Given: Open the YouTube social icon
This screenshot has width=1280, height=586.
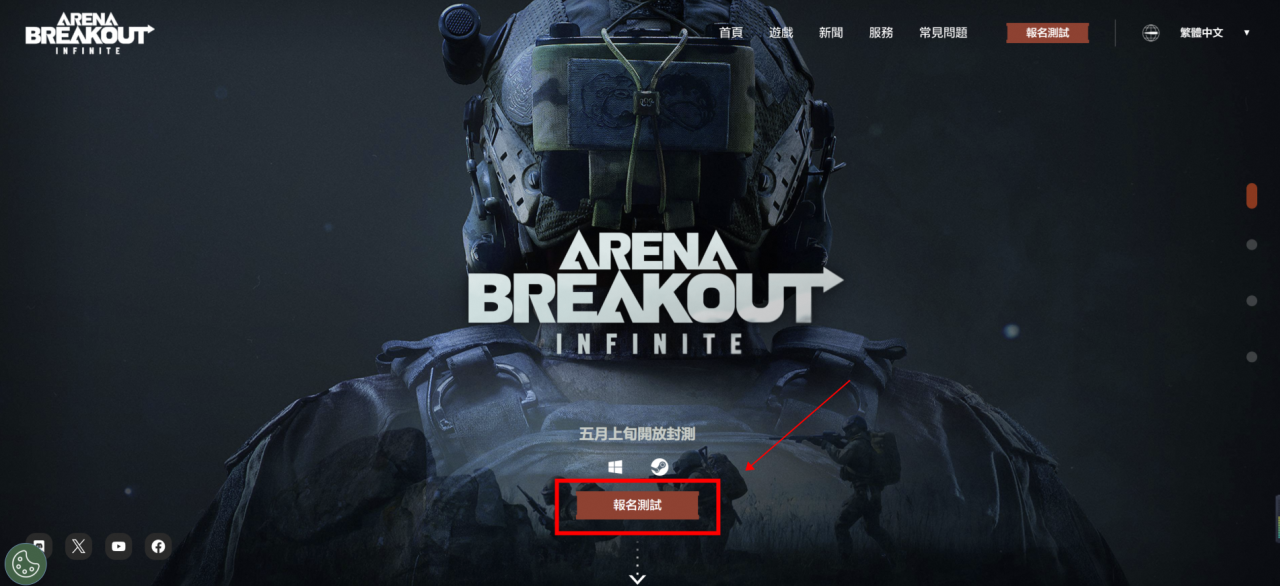Looking at the screenshot, I should 119,546.
